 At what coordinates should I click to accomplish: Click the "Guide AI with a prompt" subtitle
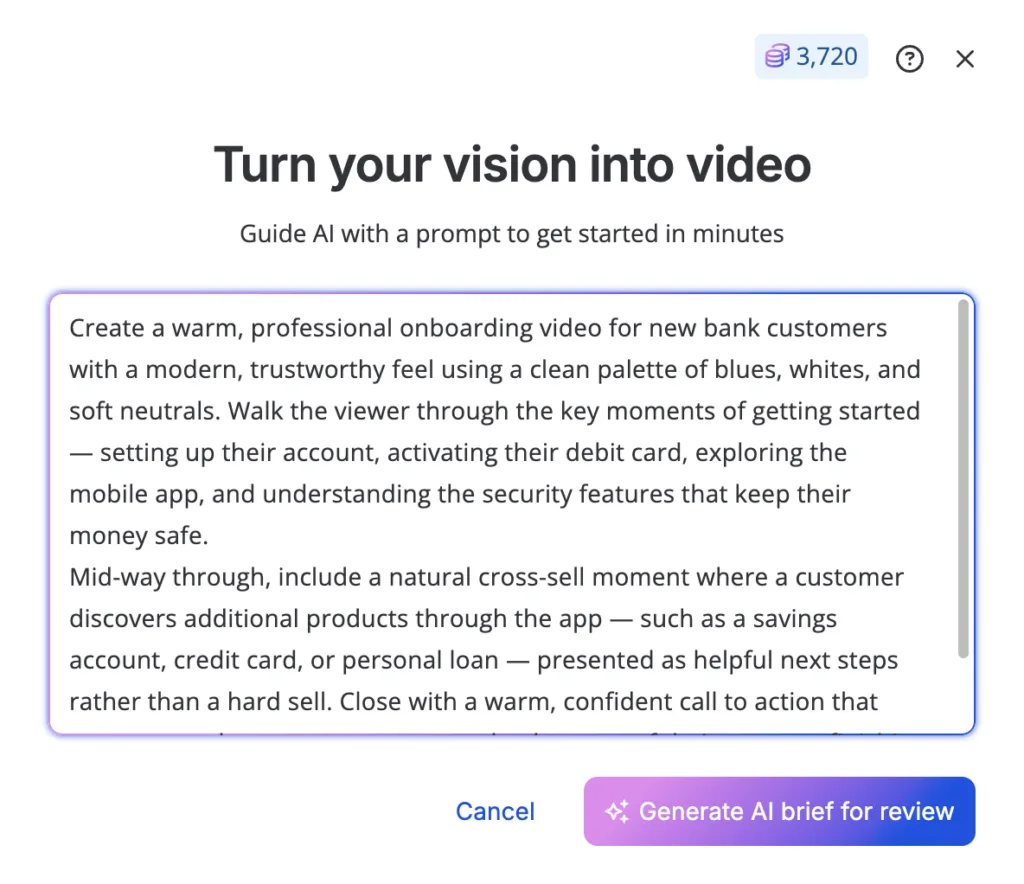point(512,234)
